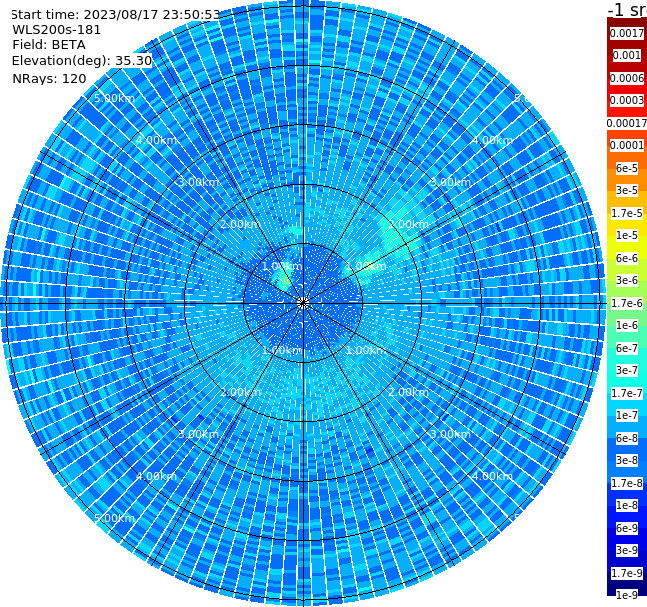This screenshot has height=607, width=647.
Task: Click the 6e-8 colorbar tick
Action: coord(627,438)
